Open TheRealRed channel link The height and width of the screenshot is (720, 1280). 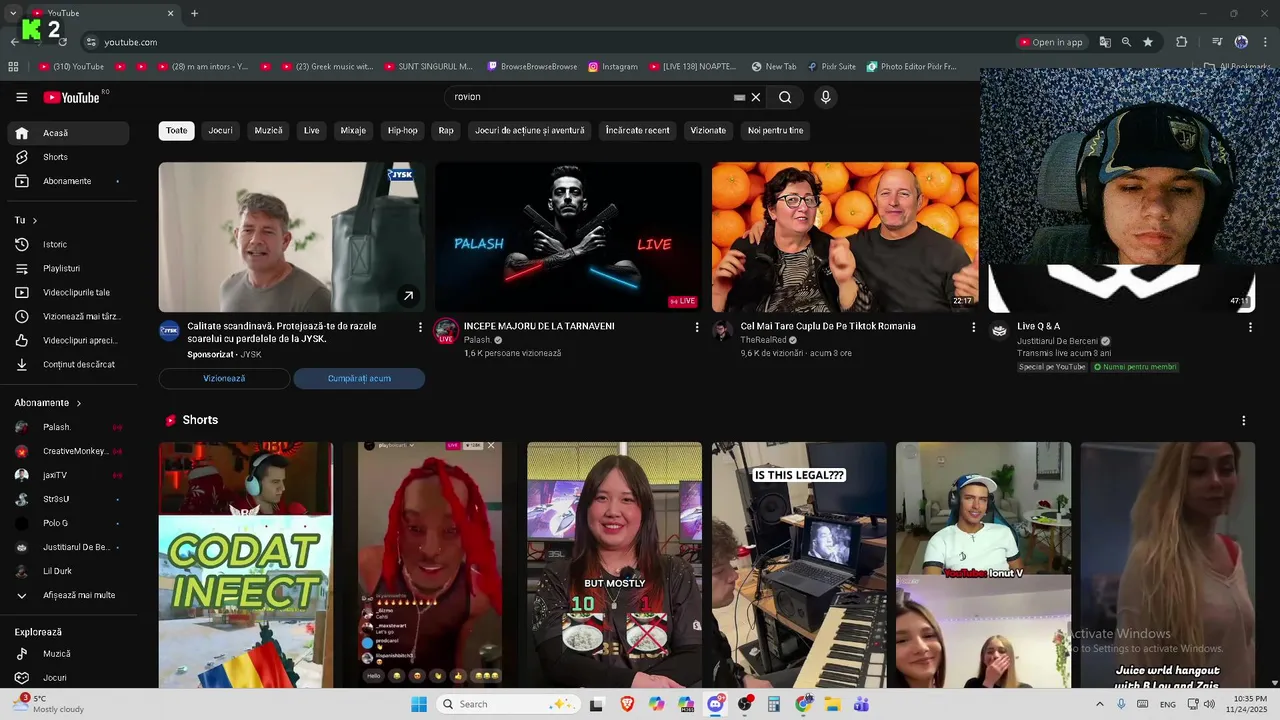click(763, 340)
